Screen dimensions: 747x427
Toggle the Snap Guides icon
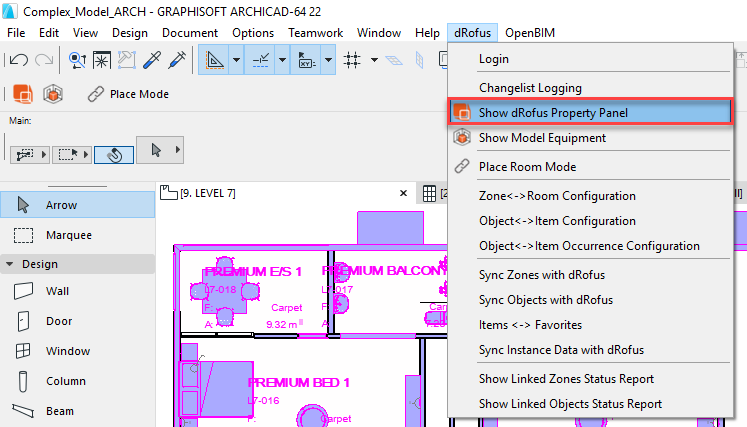coord(260,60)
